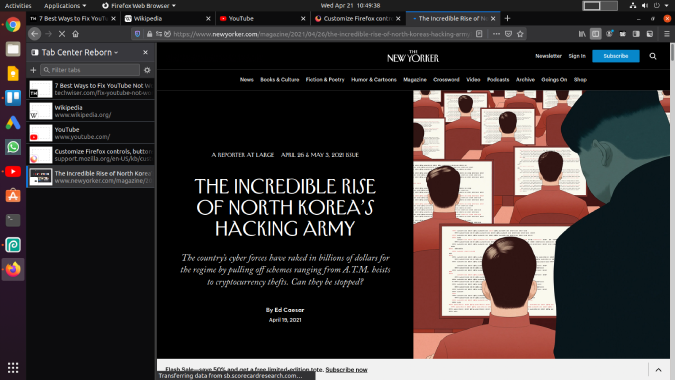The width and height of the screenshot is (675, 380).
Task: Toggle reader view in address bar
Action: (x=479, y=34)
